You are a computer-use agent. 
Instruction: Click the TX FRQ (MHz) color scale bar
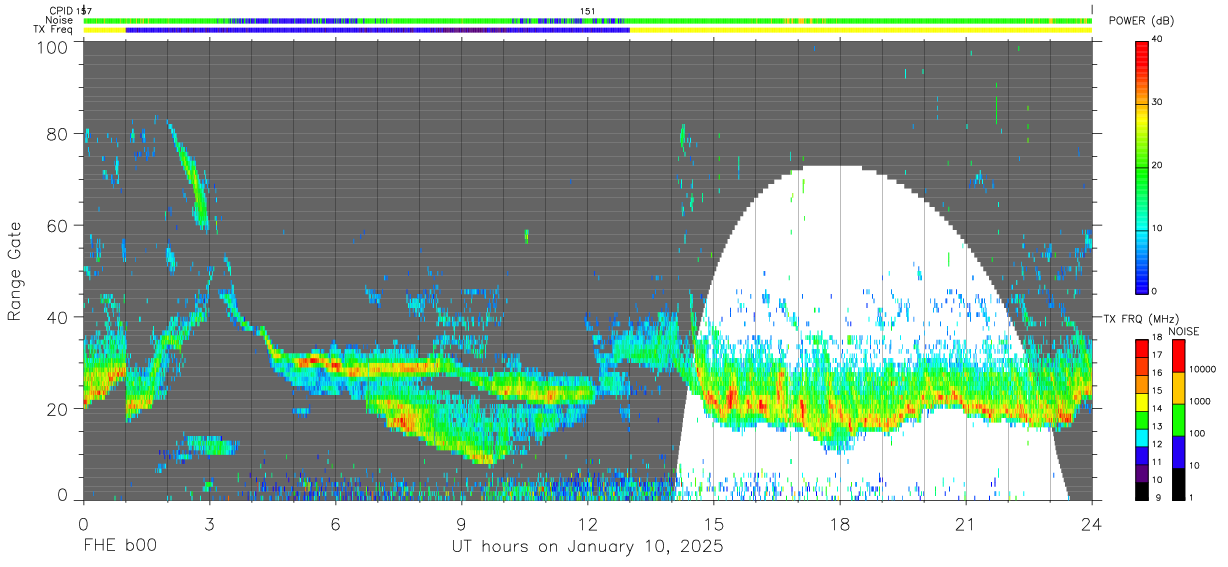click(x=1143, y=419)
